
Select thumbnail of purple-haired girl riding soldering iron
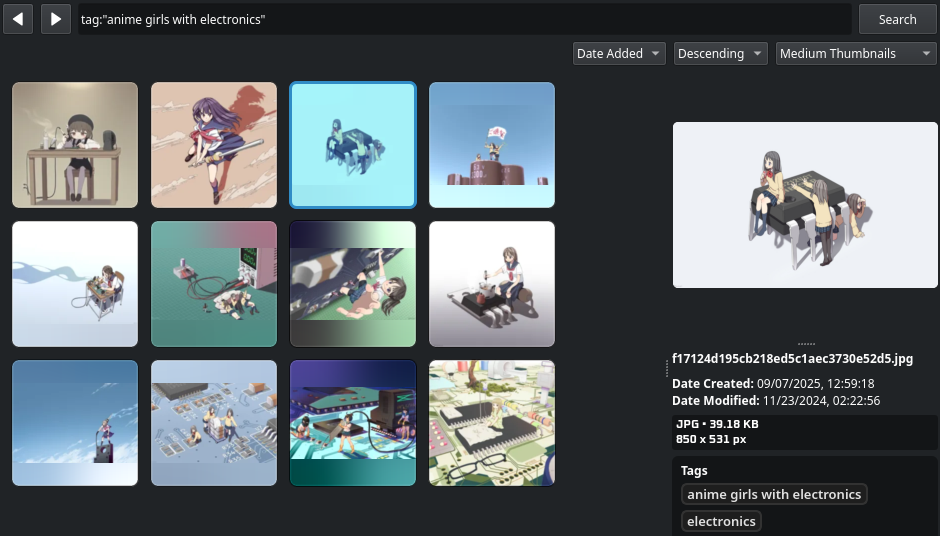click(214, 145)
